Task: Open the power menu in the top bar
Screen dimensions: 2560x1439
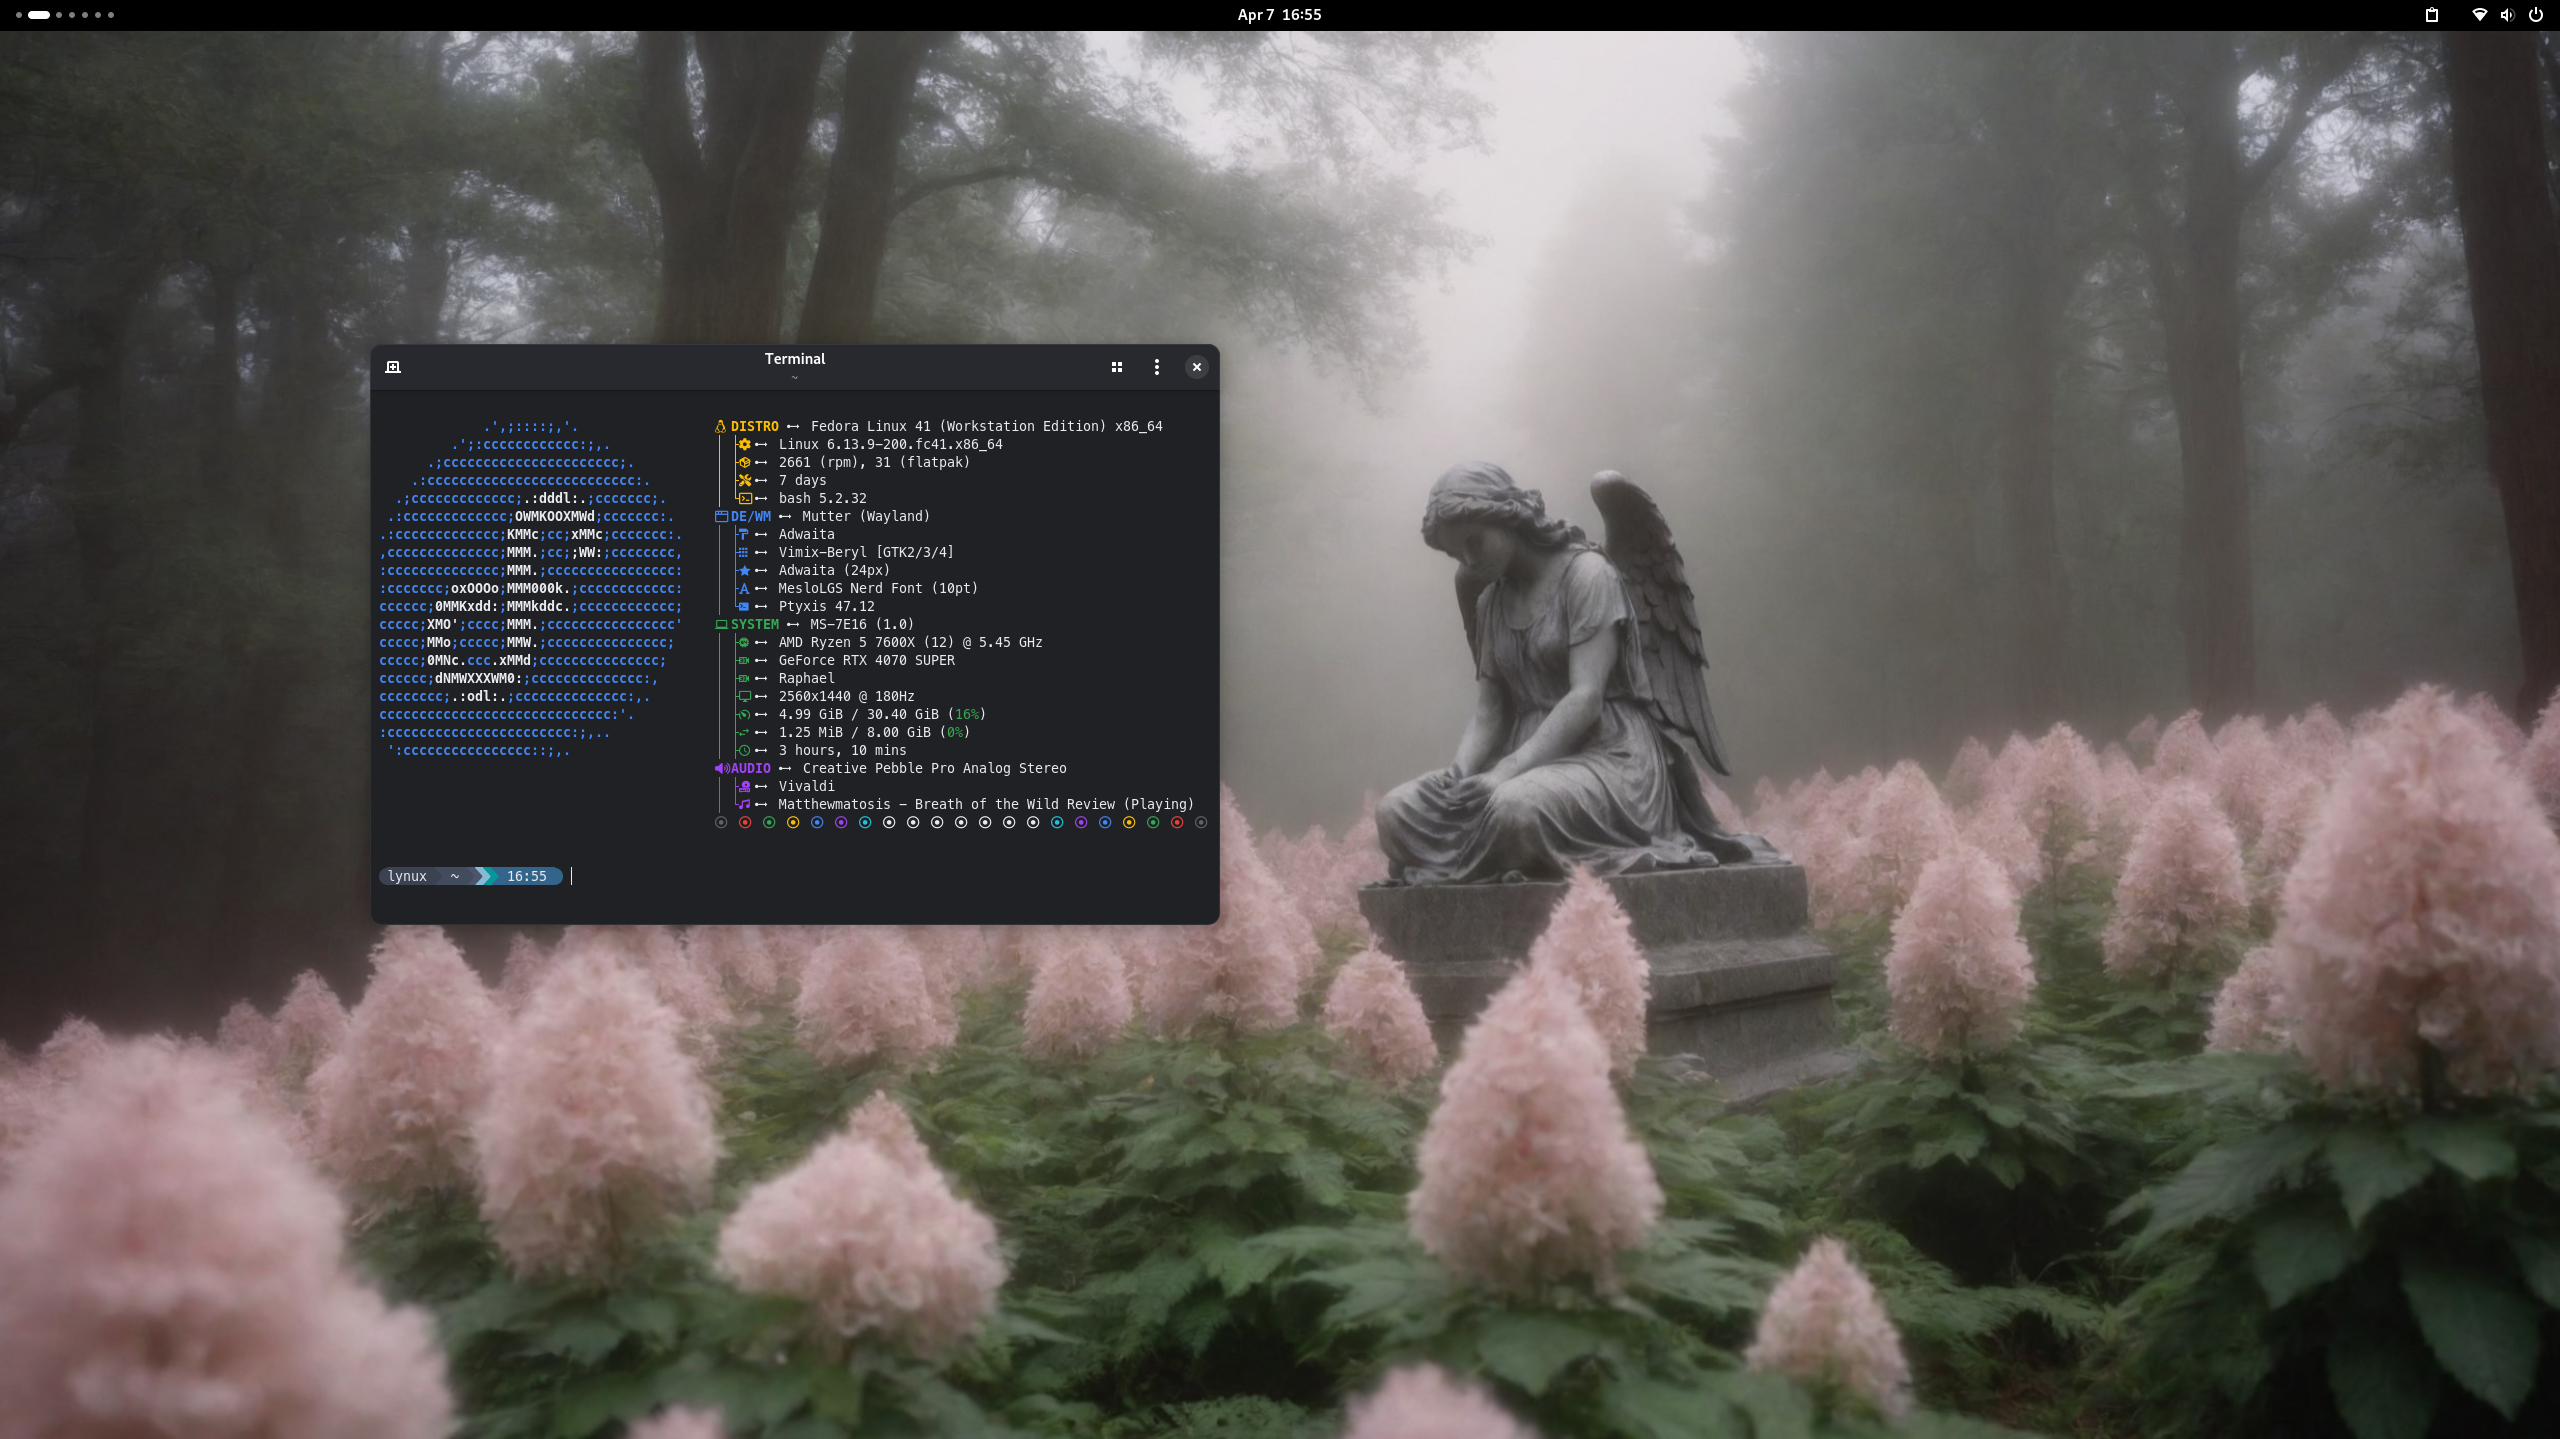Action: (x=2536, y=15)
